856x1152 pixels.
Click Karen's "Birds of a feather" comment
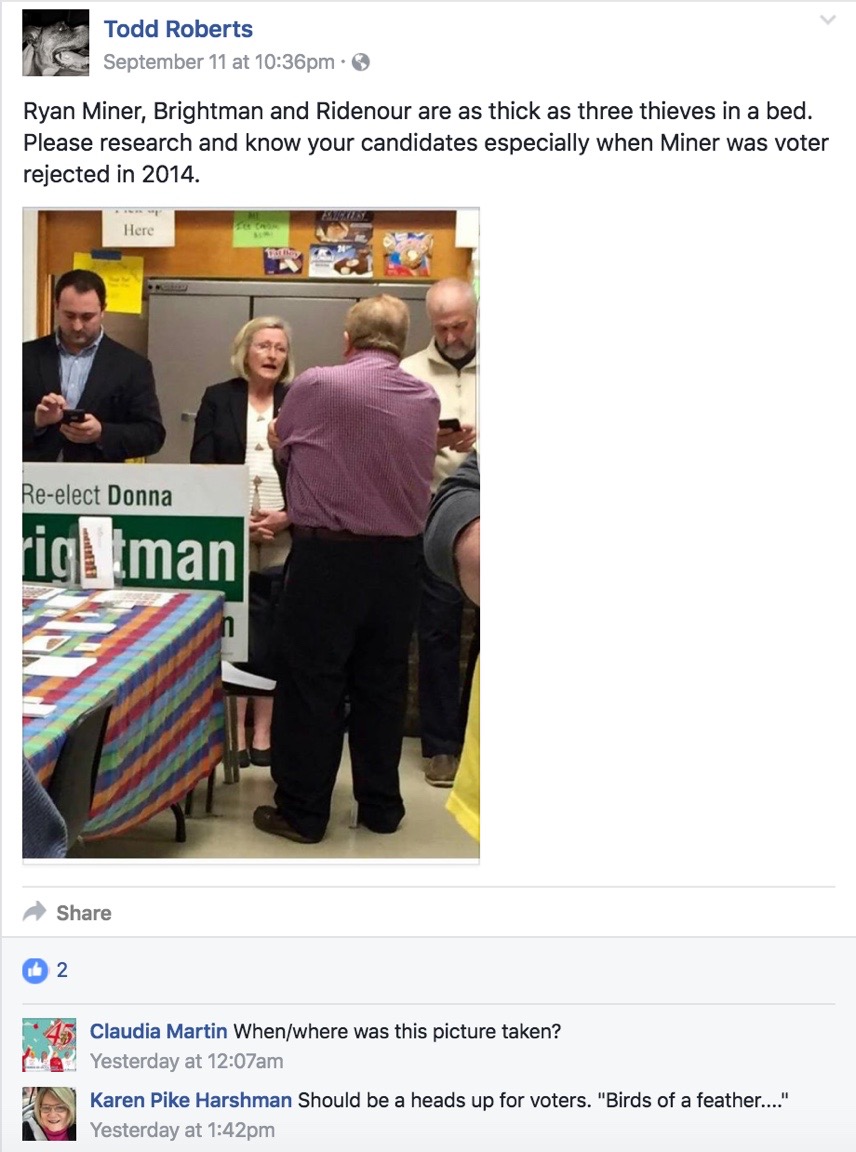543,1100
